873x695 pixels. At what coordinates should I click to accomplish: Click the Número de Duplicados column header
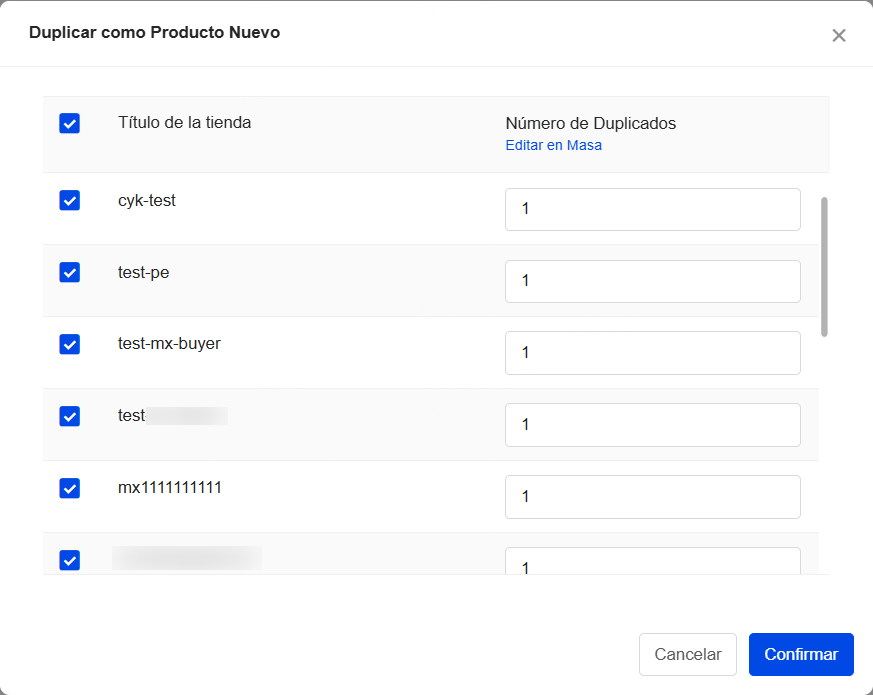coord(590,124)
